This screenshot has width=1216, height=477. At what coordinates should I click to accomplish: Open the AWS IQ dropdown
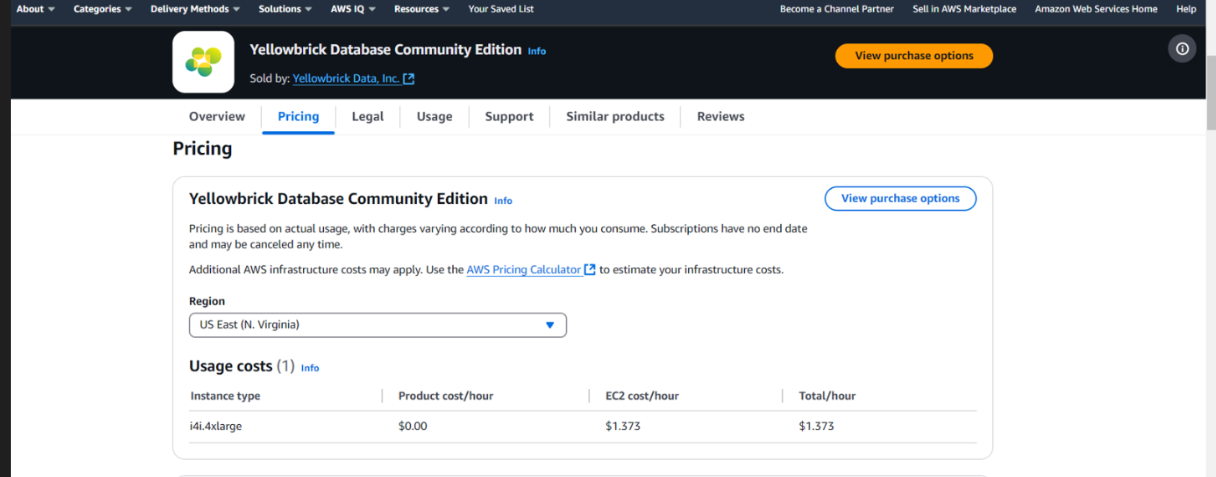(353, 9)
